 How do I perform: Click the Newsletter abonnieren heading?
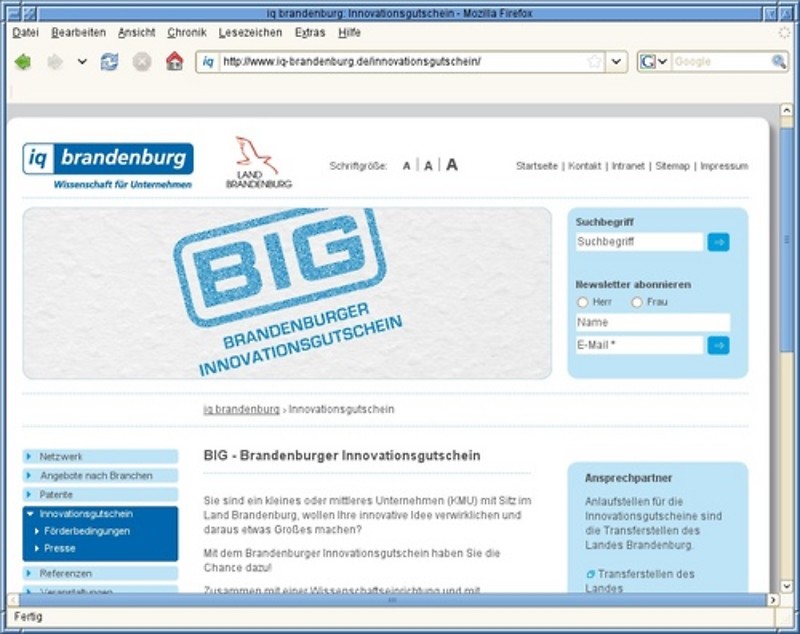tap(633, 285)
